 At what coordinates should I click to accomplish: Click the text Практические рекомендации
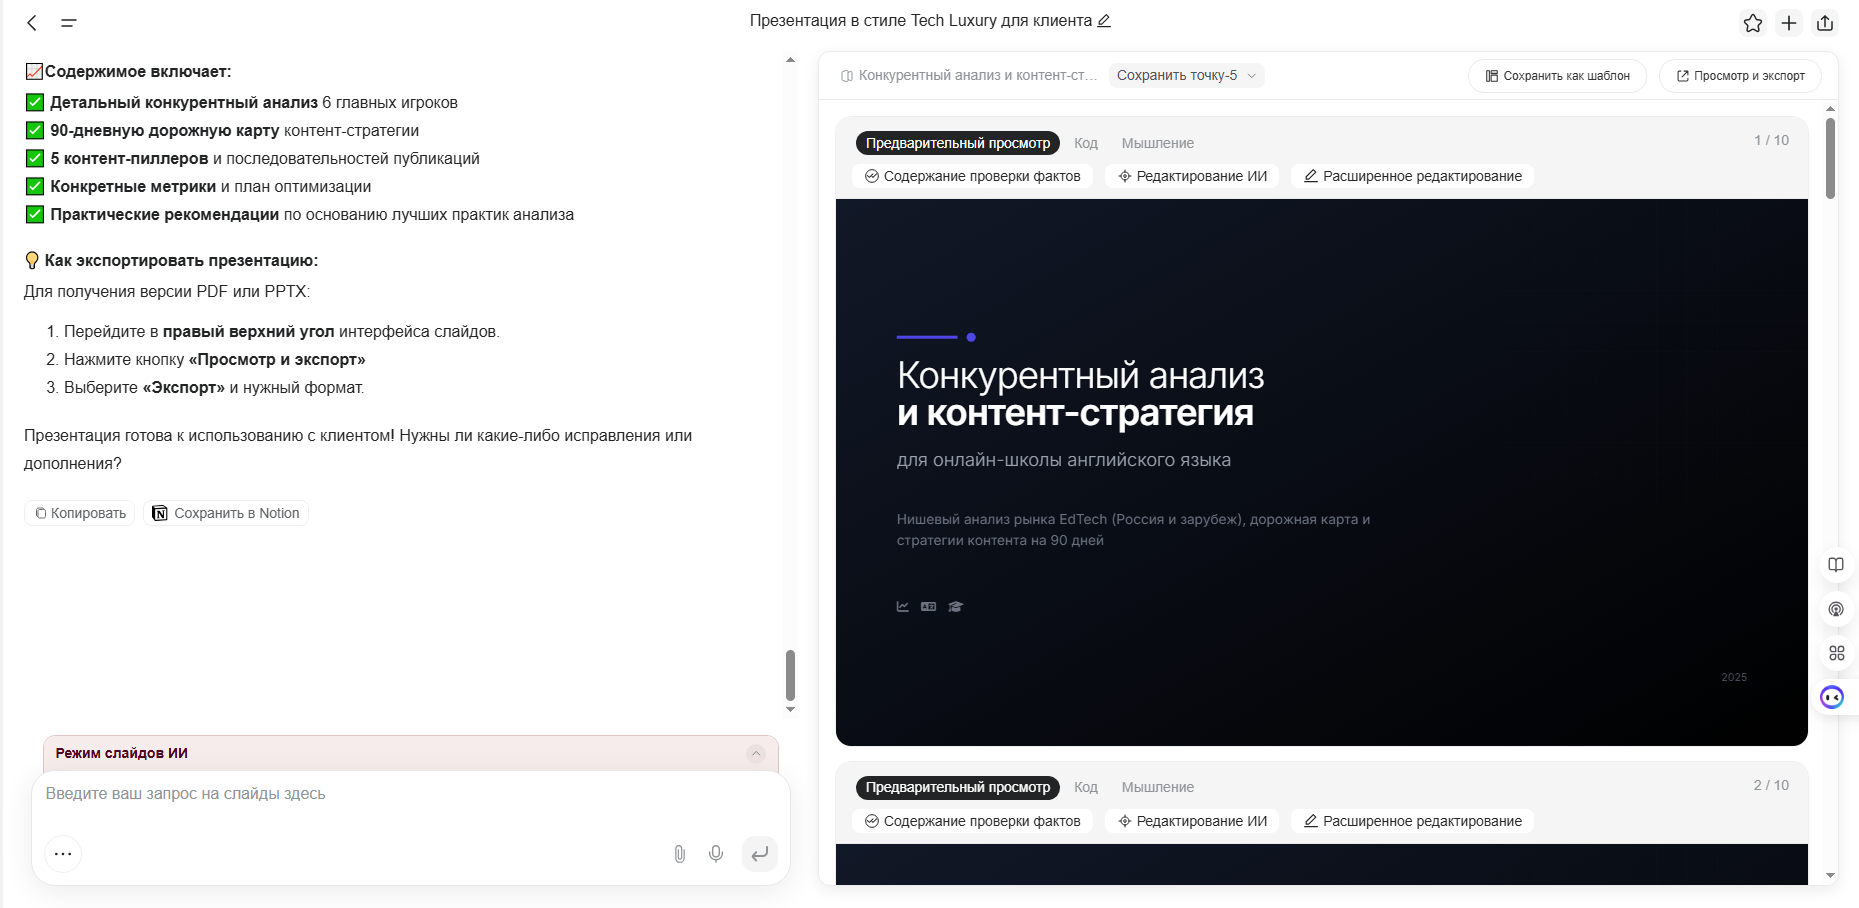pos(165,214)
